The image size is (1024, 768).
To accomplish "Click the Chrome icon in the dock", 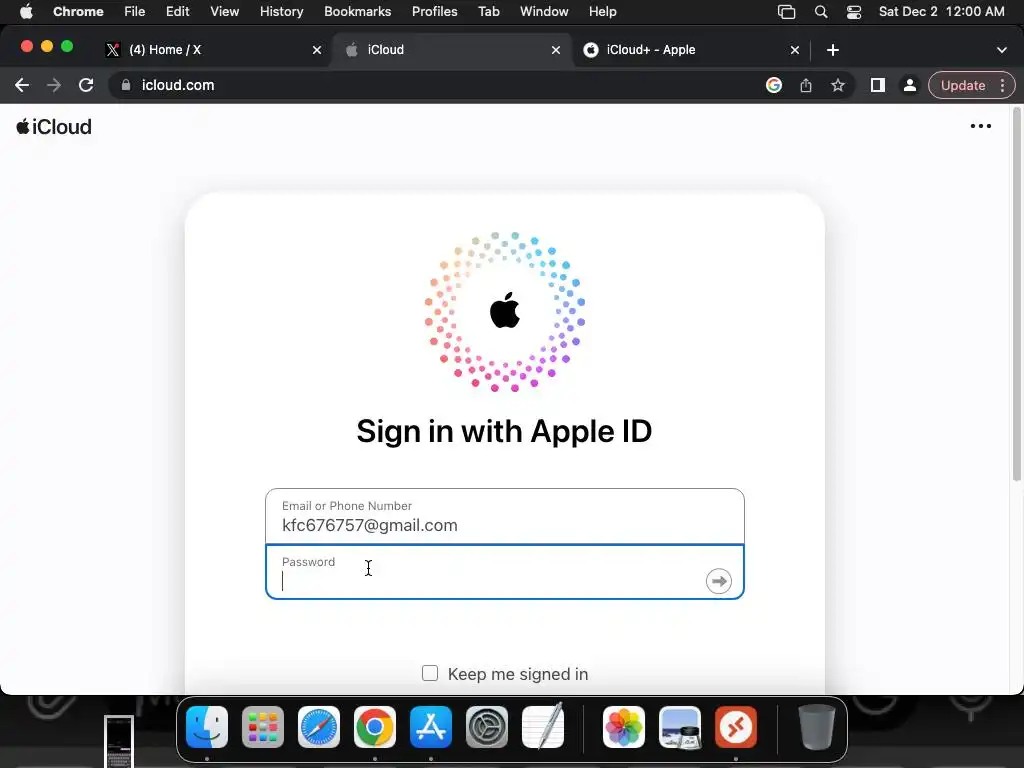I will click(375, 727).
